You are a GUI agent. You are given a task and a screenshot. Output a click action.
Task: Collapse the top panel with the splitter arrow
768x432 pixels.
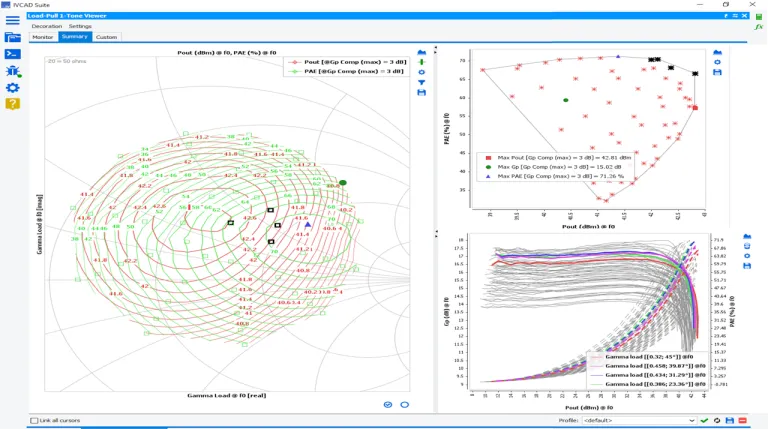(435, 49)
